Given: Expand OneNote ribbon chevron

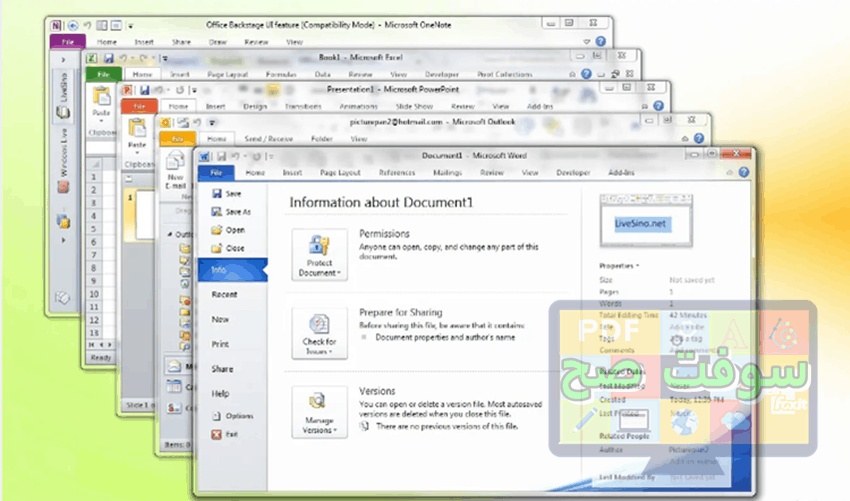Looking at the screenshot, I should pyautogui.click(x=587, y=42).
